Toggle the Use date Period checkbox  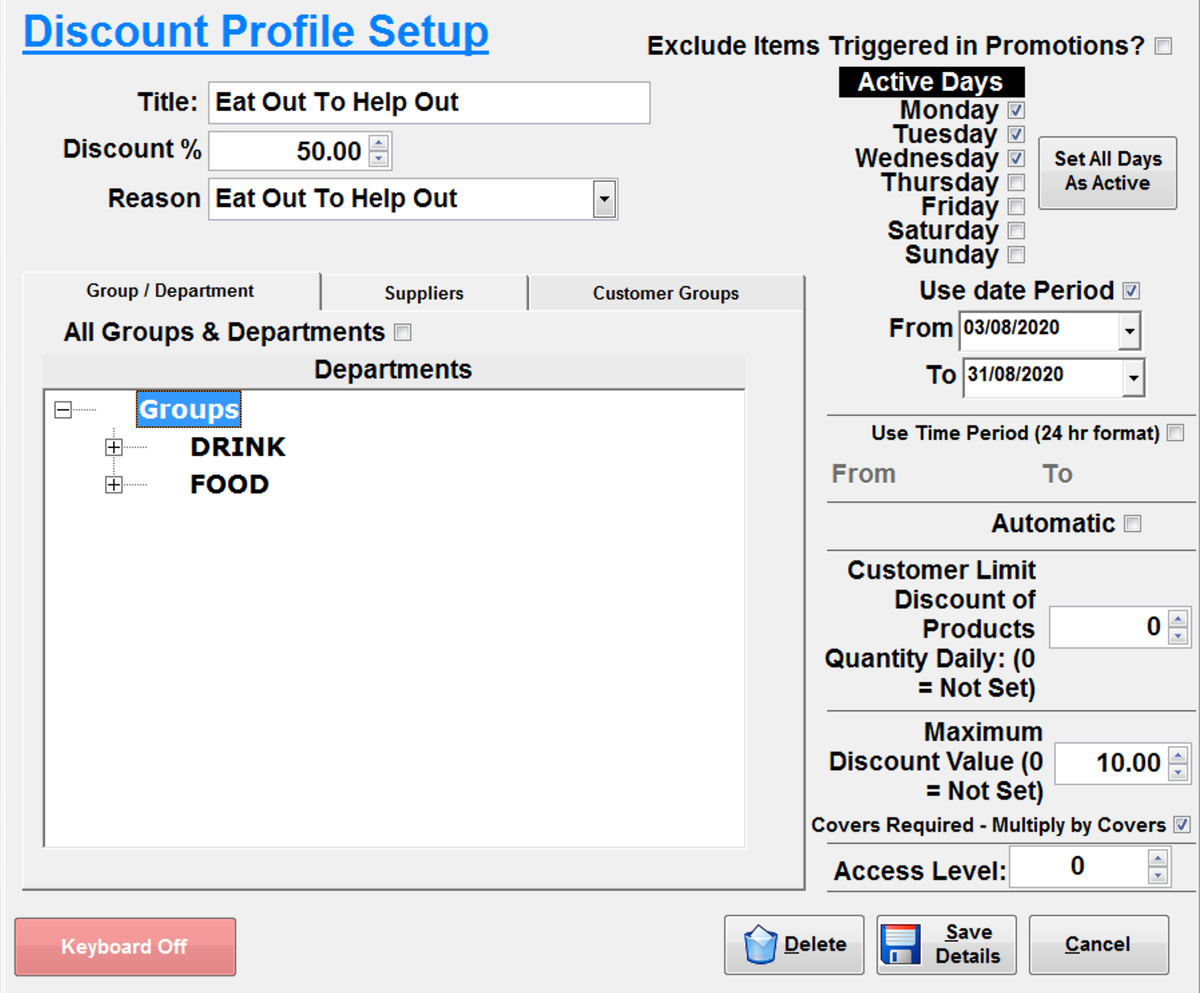point(1132,291)
